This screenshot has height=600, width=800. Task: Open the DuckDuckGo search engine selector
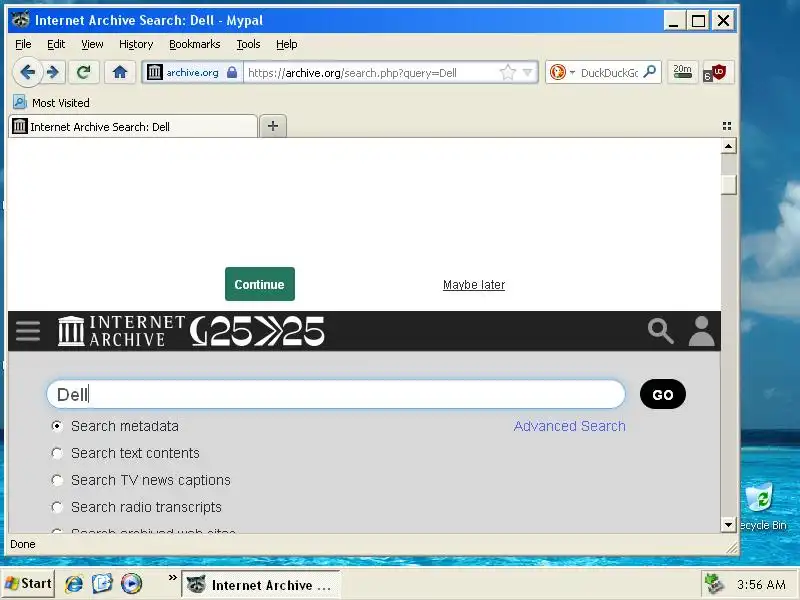562,72
